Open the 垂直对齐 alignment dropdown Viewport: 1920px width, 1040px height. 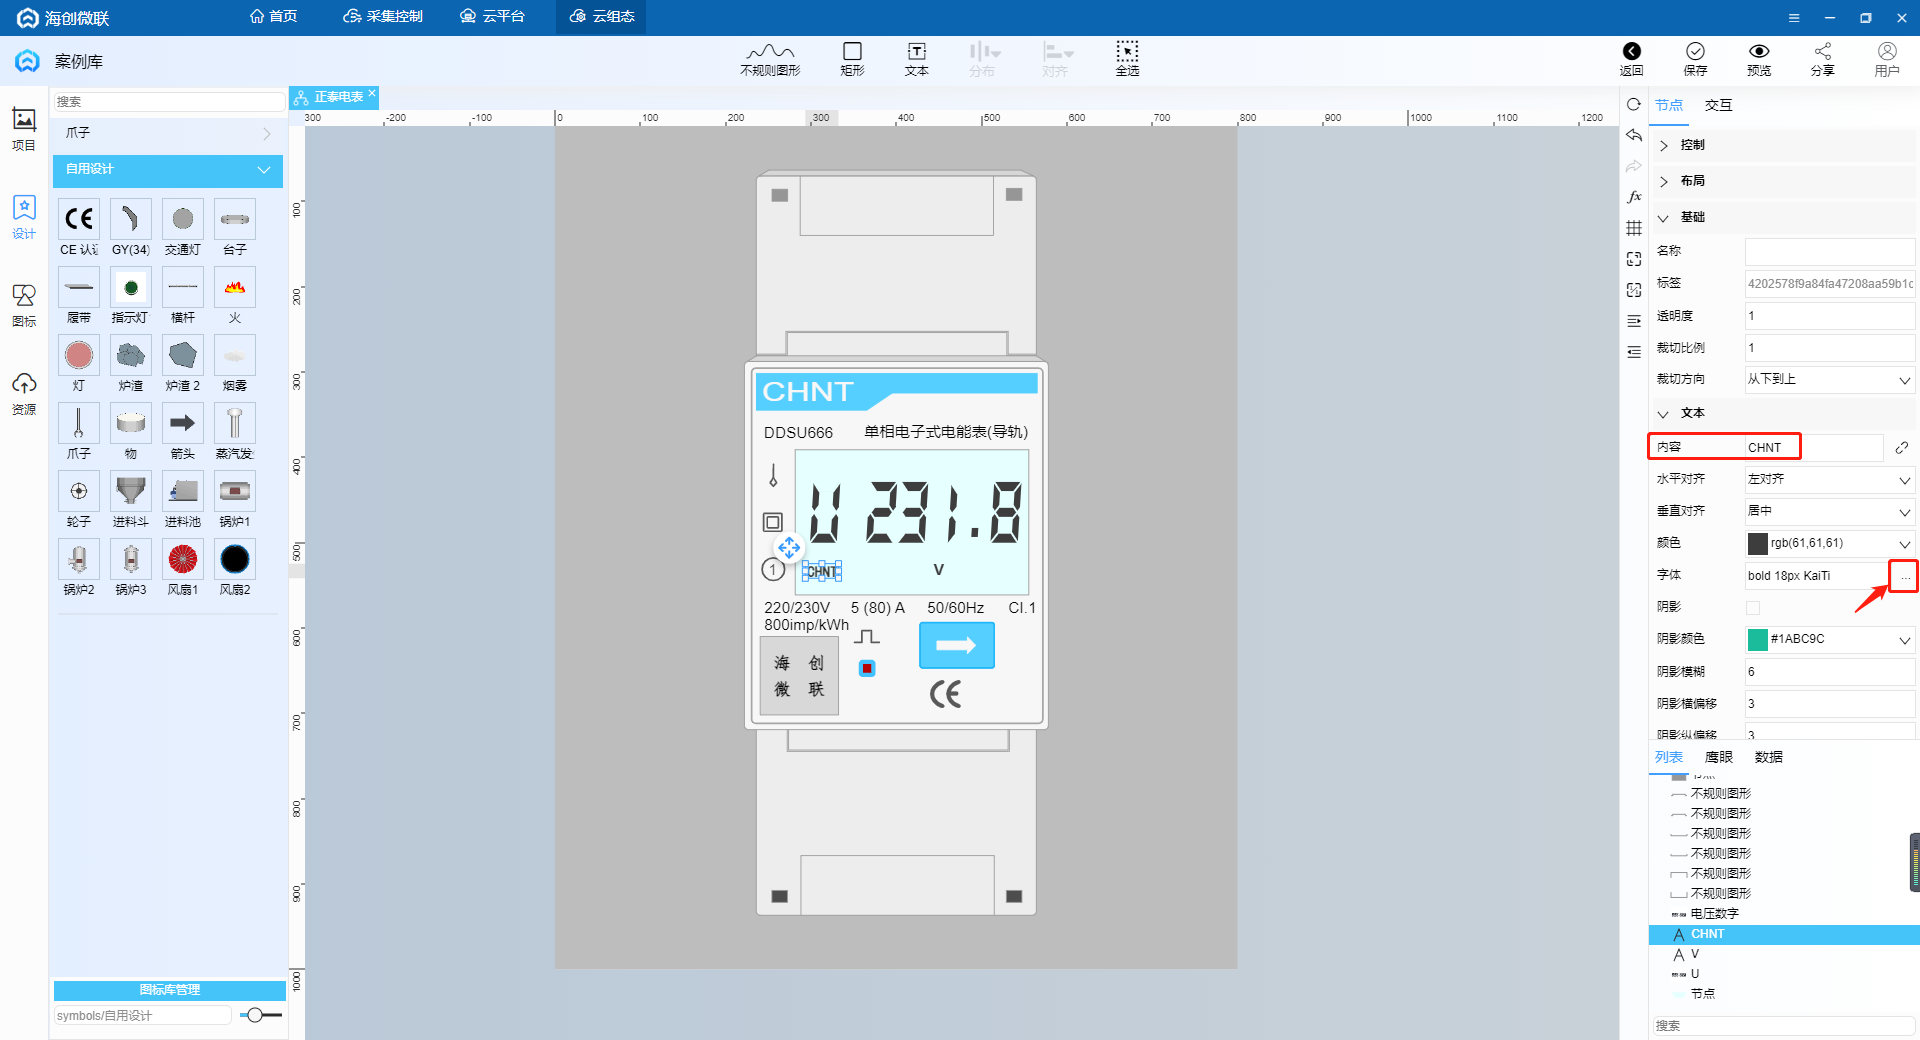coord(1830,511)
